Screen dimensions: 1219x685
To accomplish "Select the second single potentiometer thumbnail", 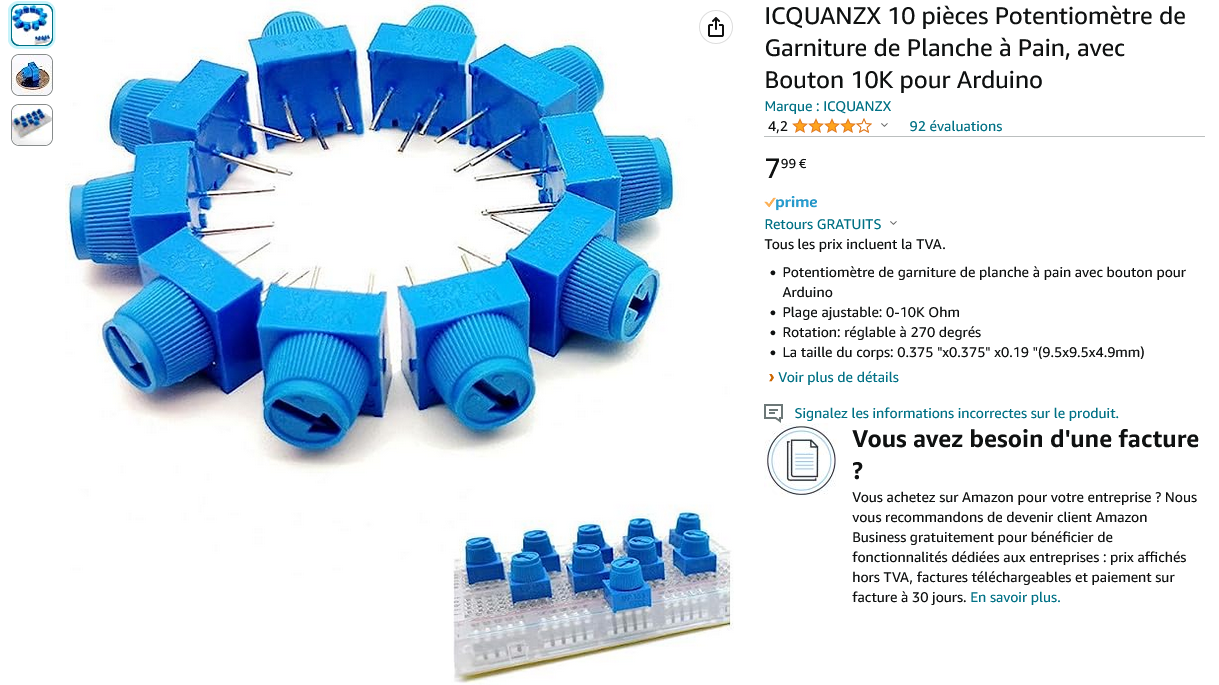I will click(x=32, y=75).
